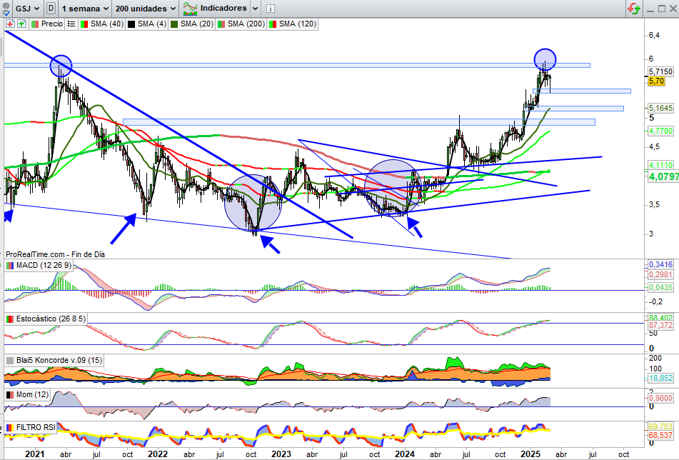Click the 5,7150 price label on axis

[661, 71]
